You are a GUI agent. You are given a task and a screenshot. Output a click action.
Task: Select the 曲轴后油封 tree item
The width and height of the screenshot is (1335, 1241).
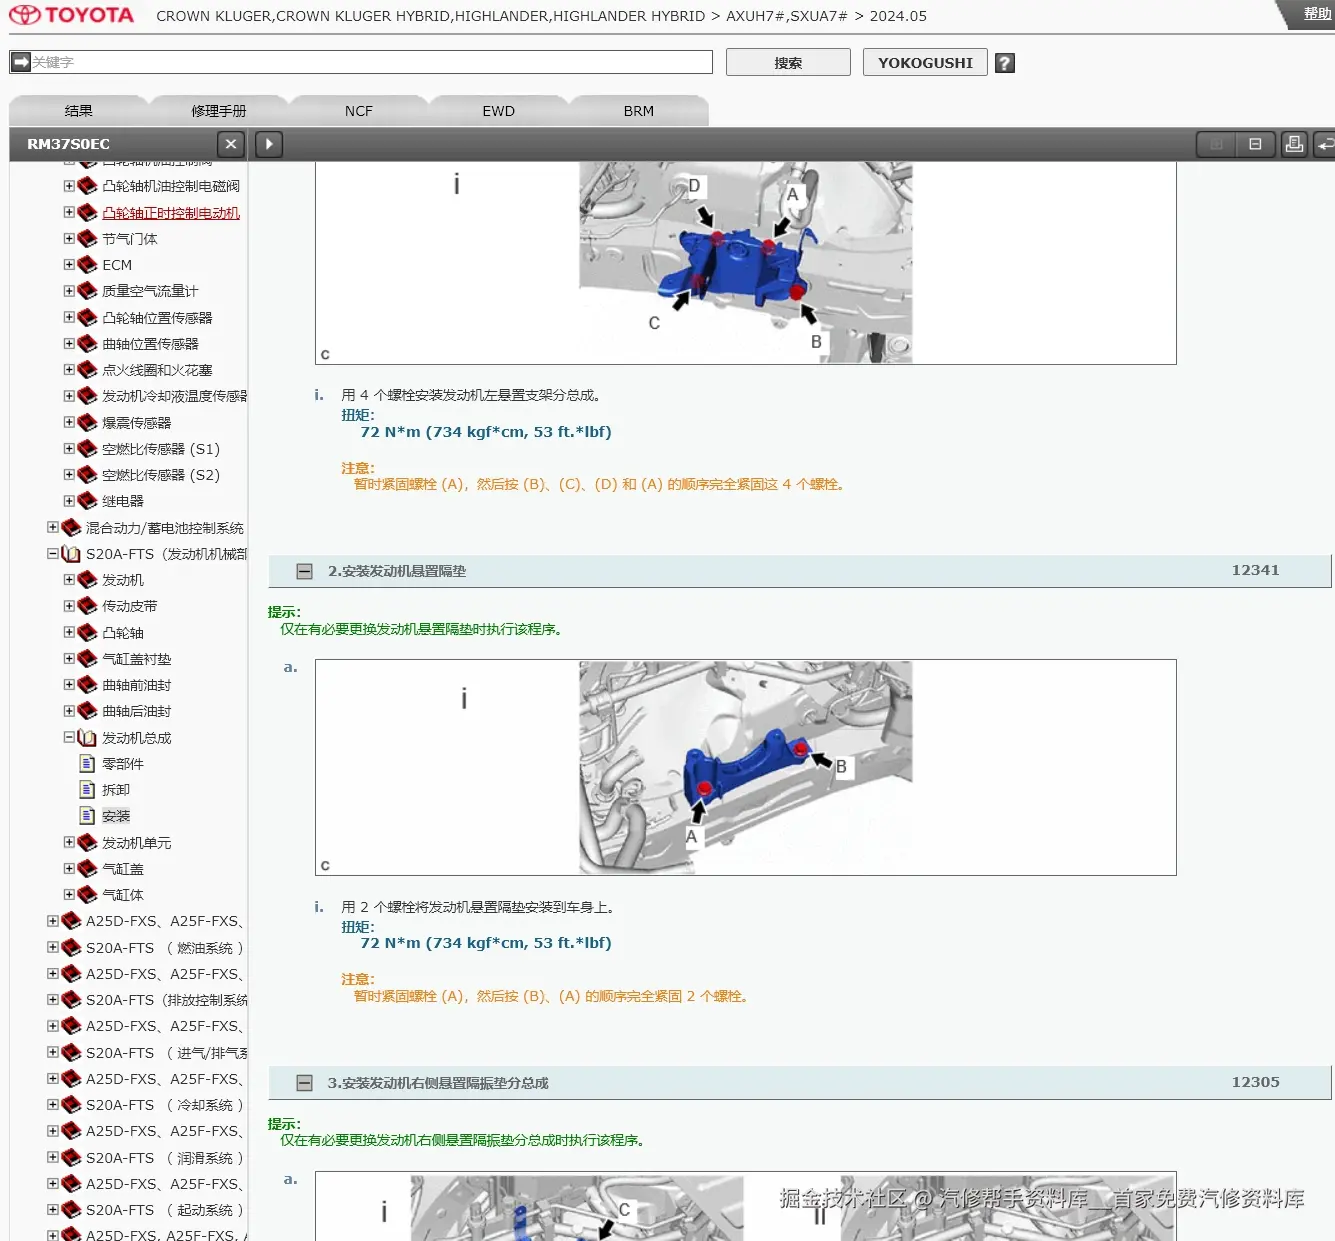coord(137,711)
